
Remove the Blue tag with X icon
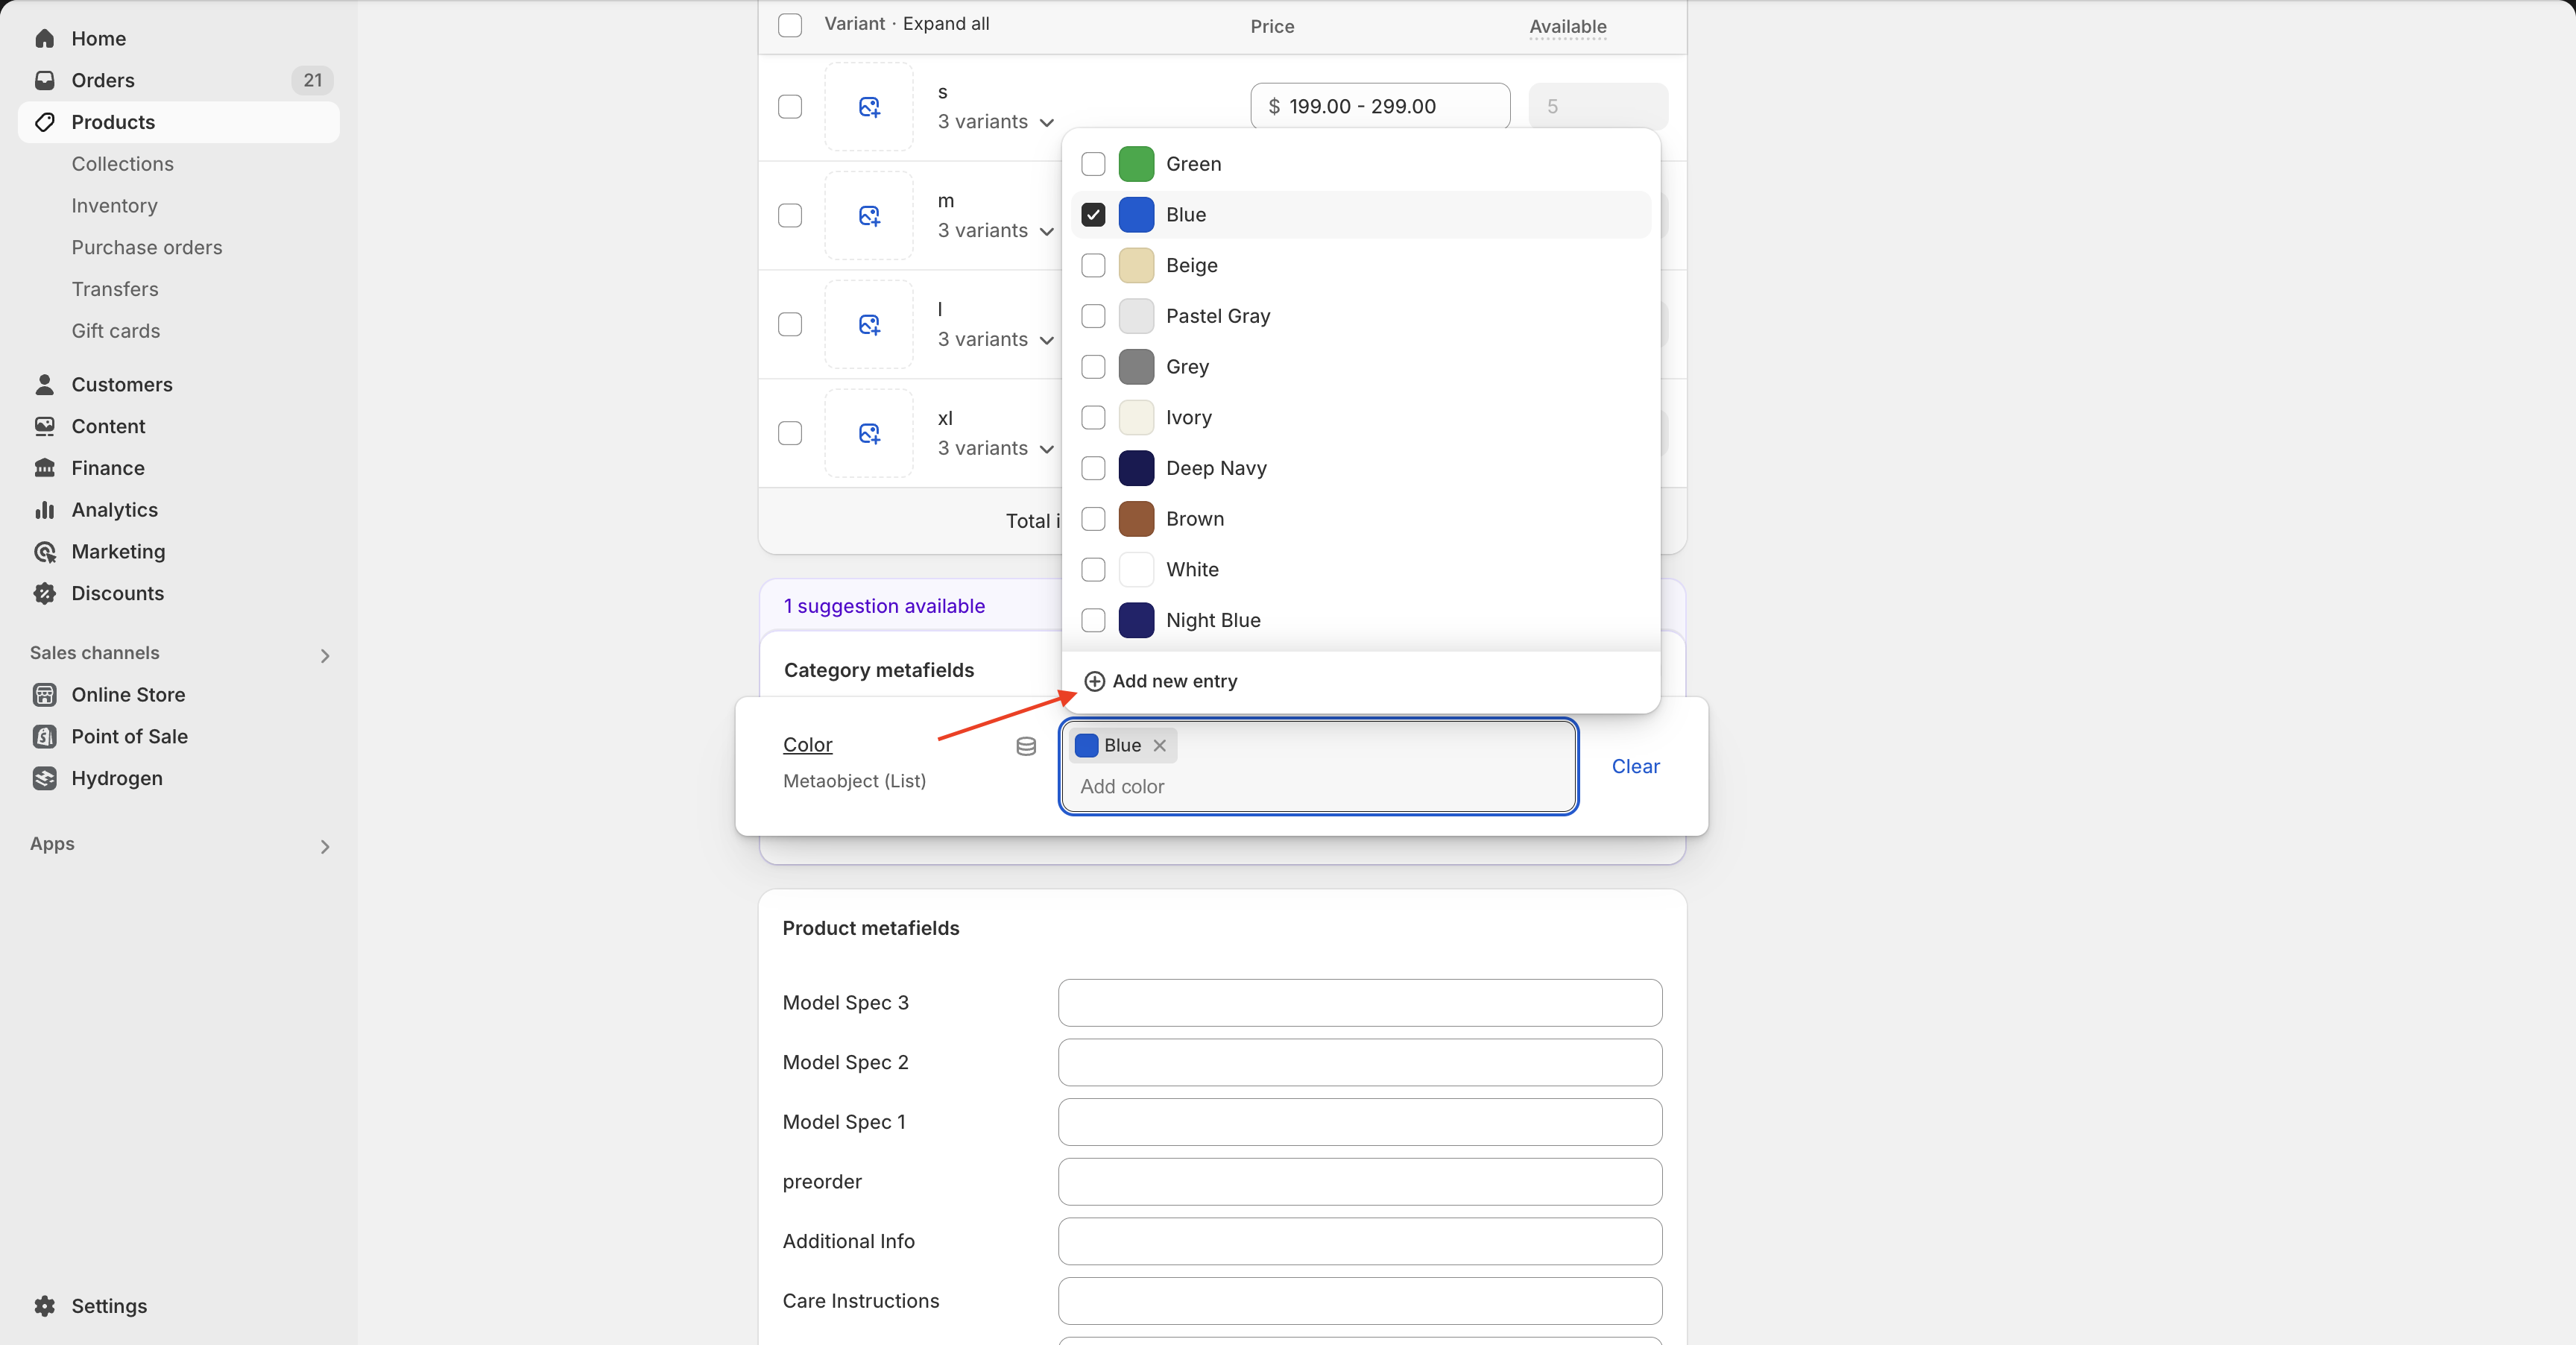1159,745
